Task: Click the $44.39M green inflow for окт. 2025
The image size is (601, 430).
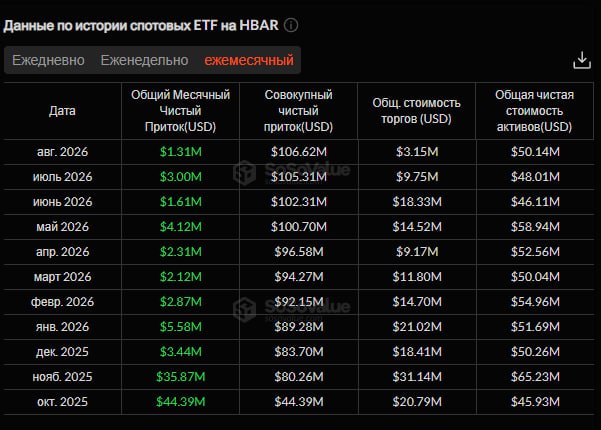Action: (181, 402)
